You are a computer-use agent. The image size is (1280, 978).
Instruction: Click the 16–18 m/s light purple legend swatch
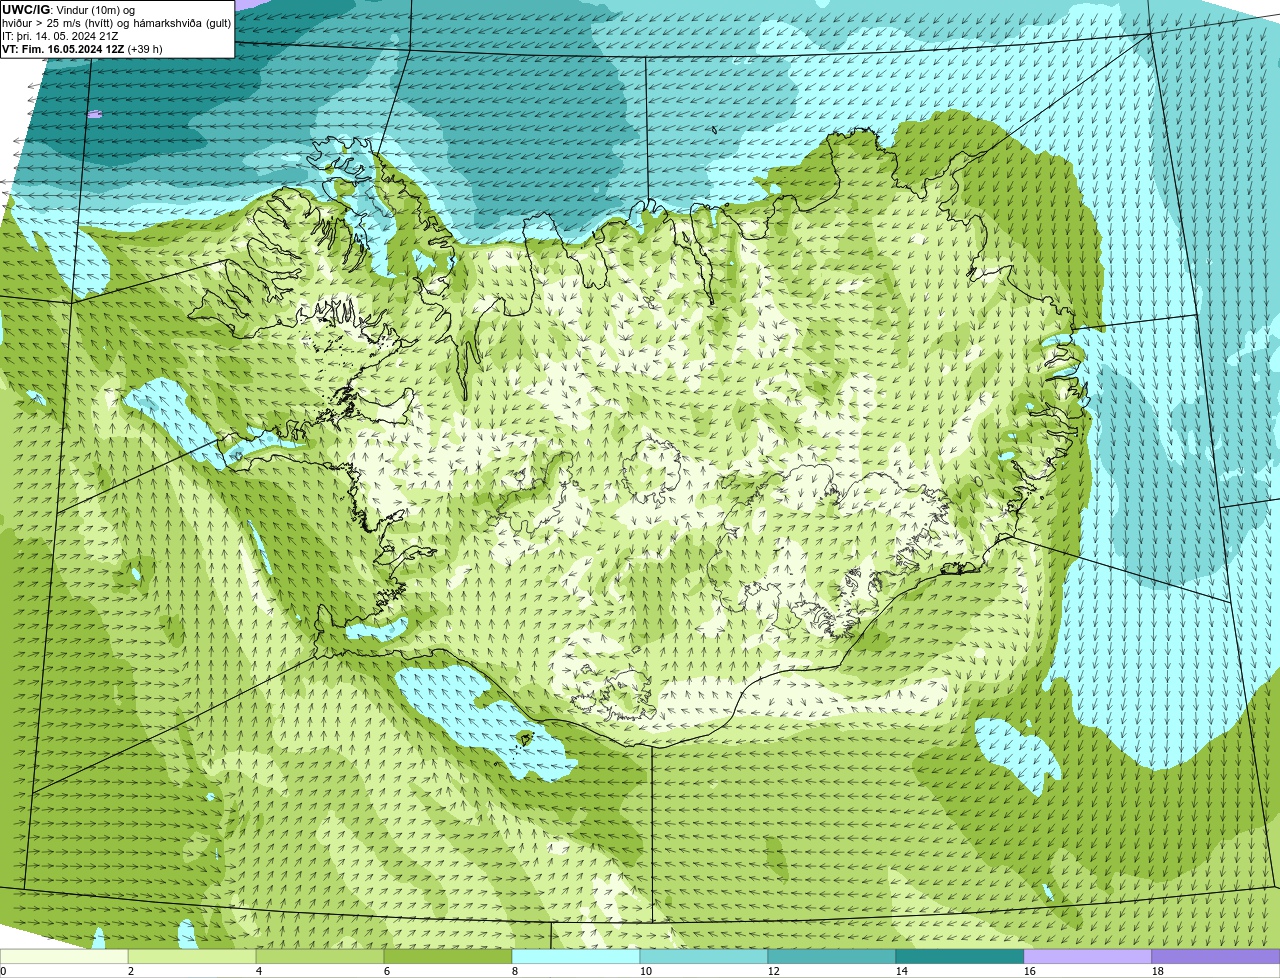click(1088, 956)
